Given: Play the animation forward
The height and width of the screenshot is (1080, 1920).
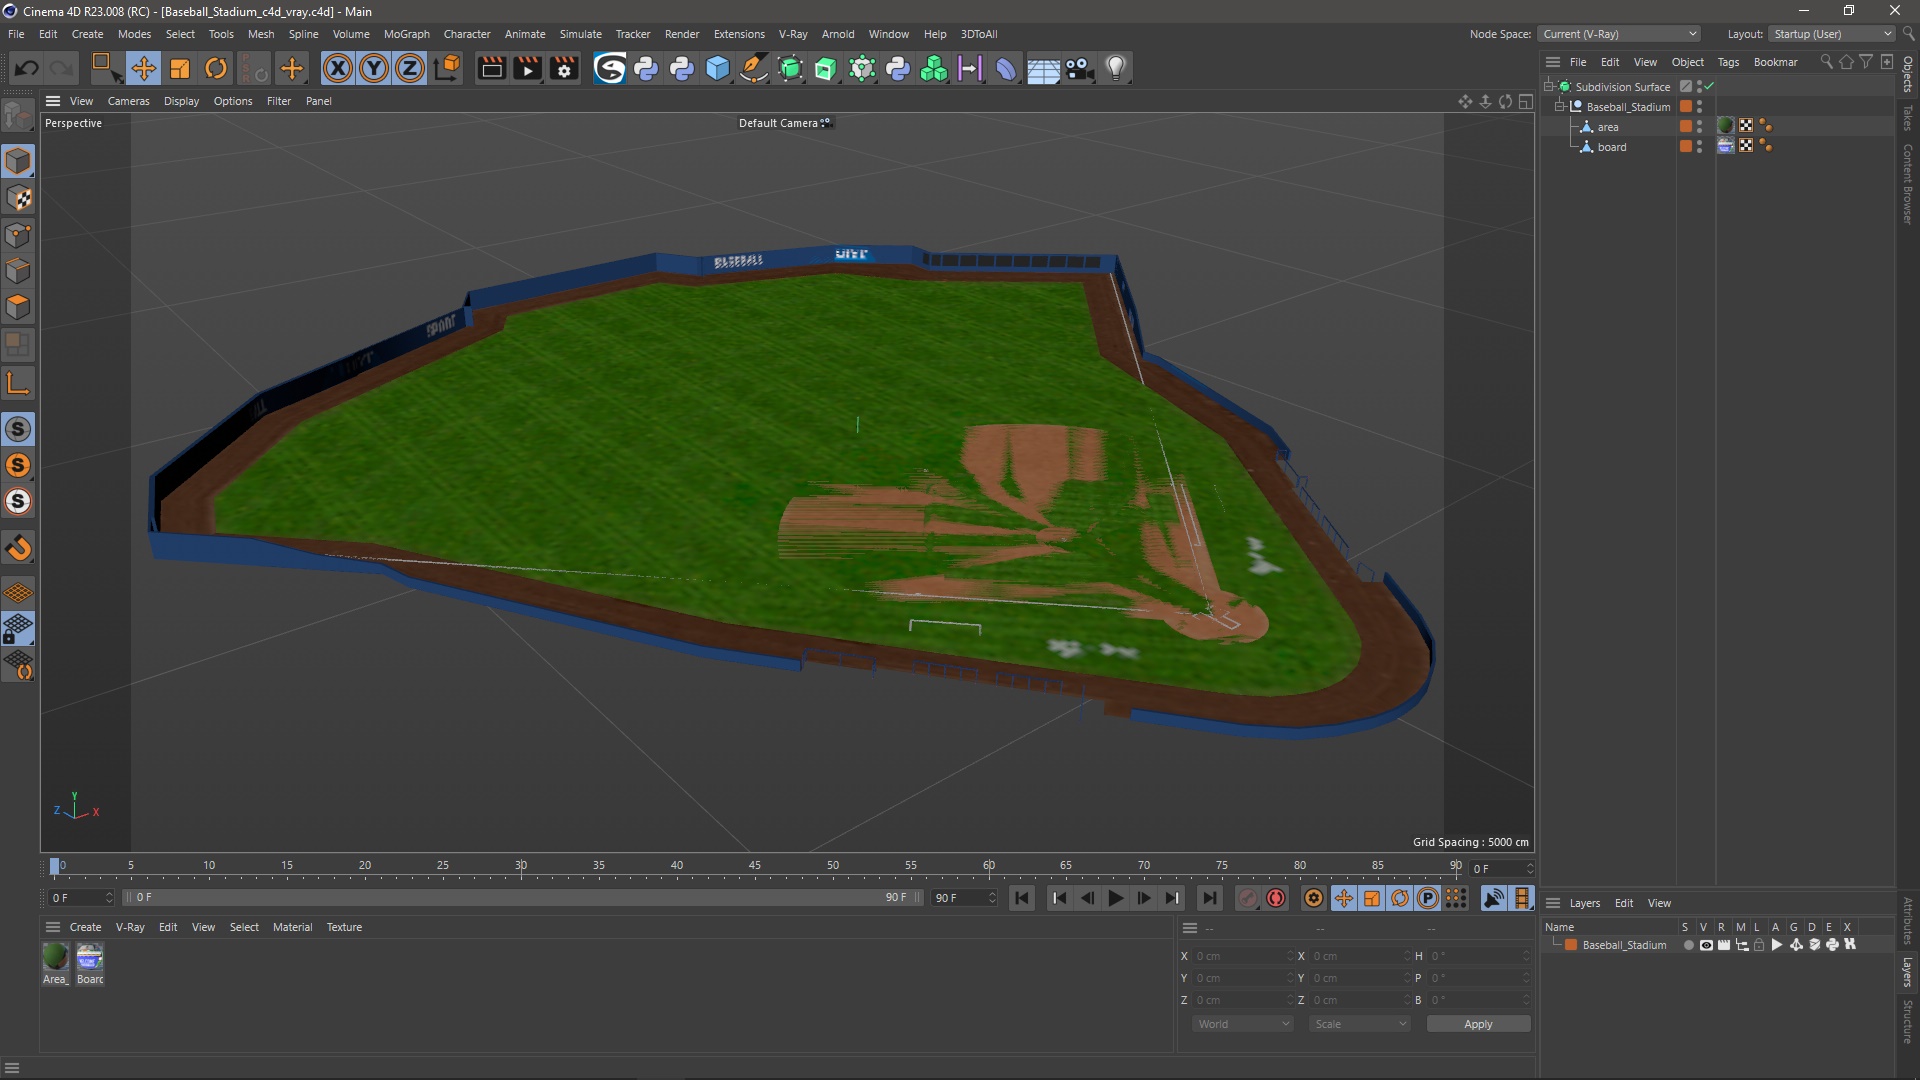Looking at the screenshot, I should [x=1115, y=898].
